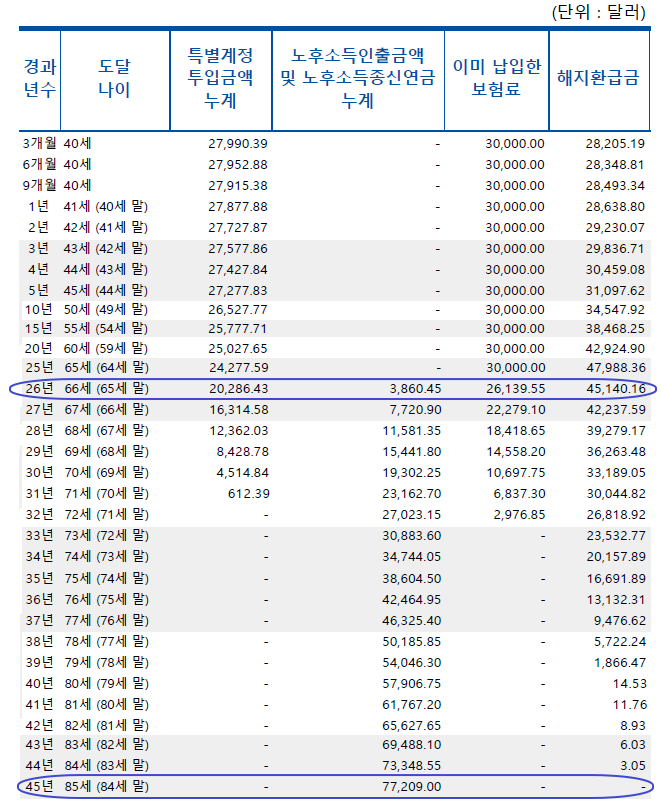The height and width of the screenshot is (806, 661).
Task: Select the value 11,581.35
Action: click(x=412, y=431)
